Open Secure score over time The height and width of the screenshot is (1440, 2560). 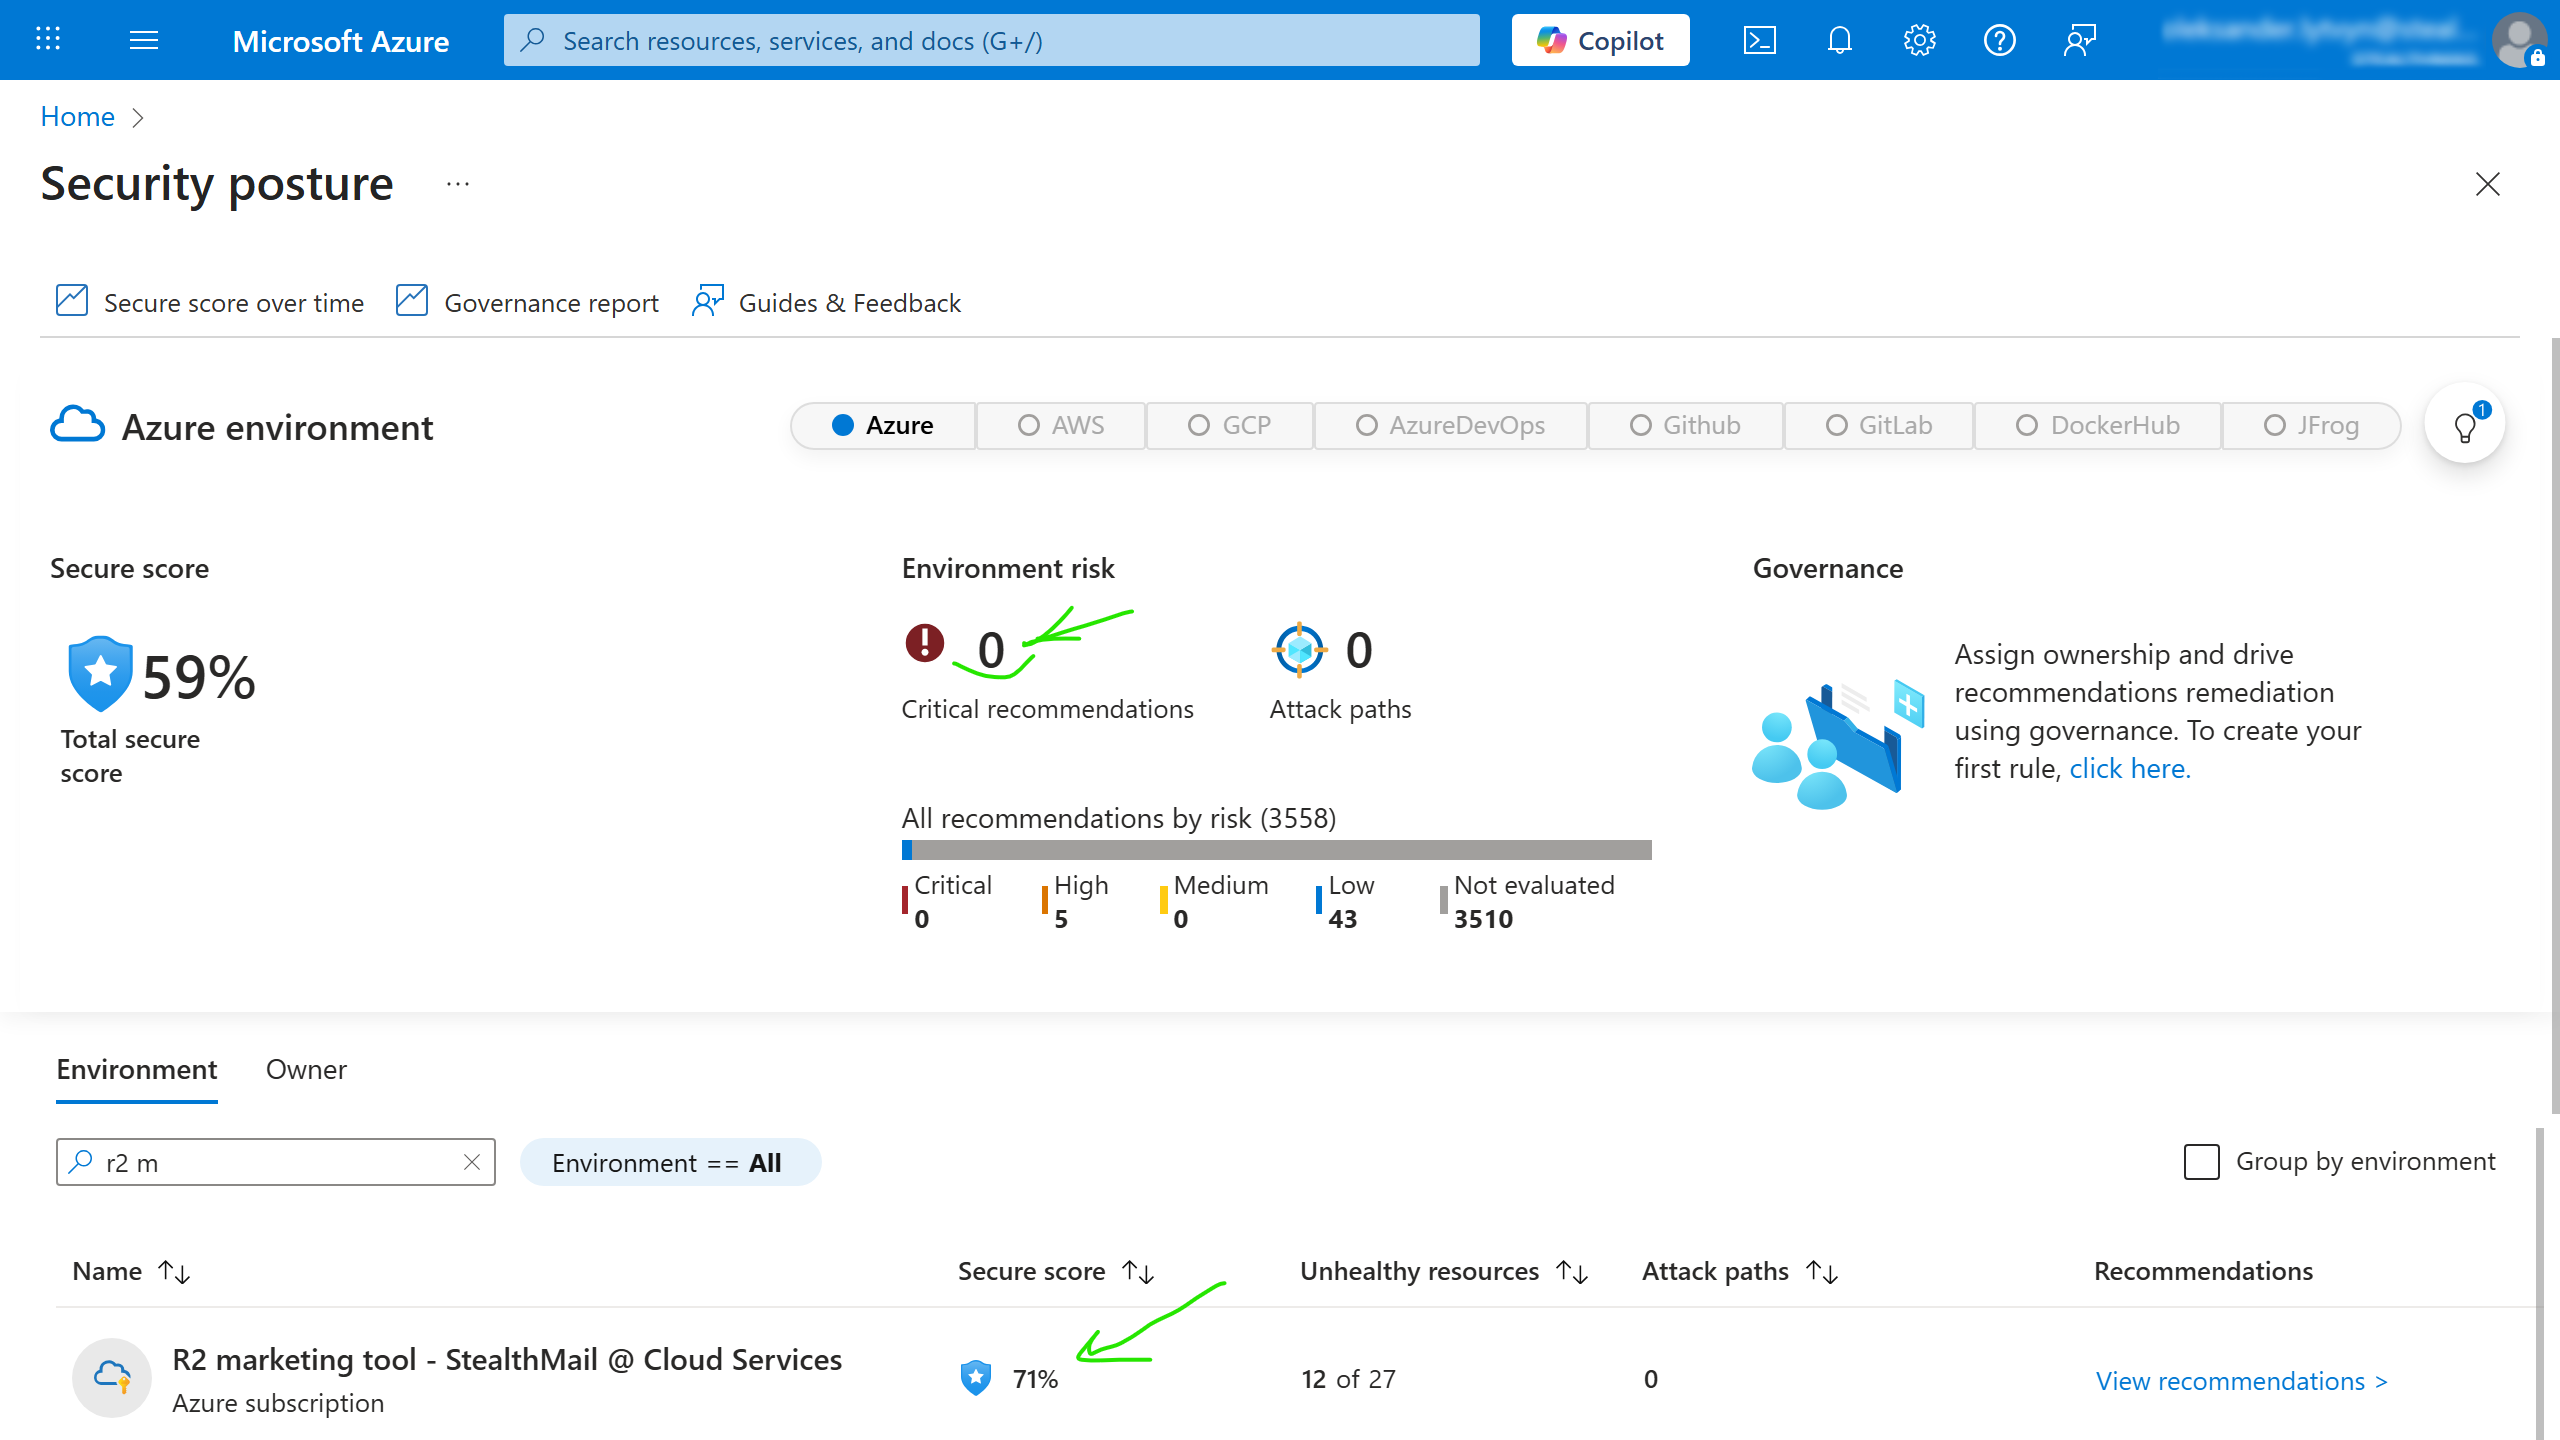pyautogui.click(x=210, y=302)
